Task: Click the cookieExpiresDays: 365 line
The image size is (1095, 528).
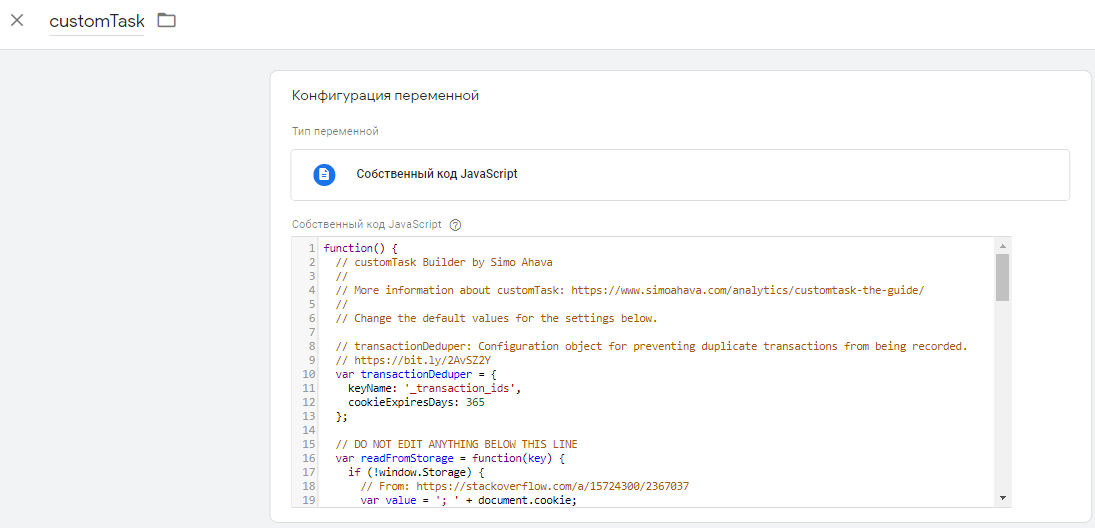Action: coord(416,402)
